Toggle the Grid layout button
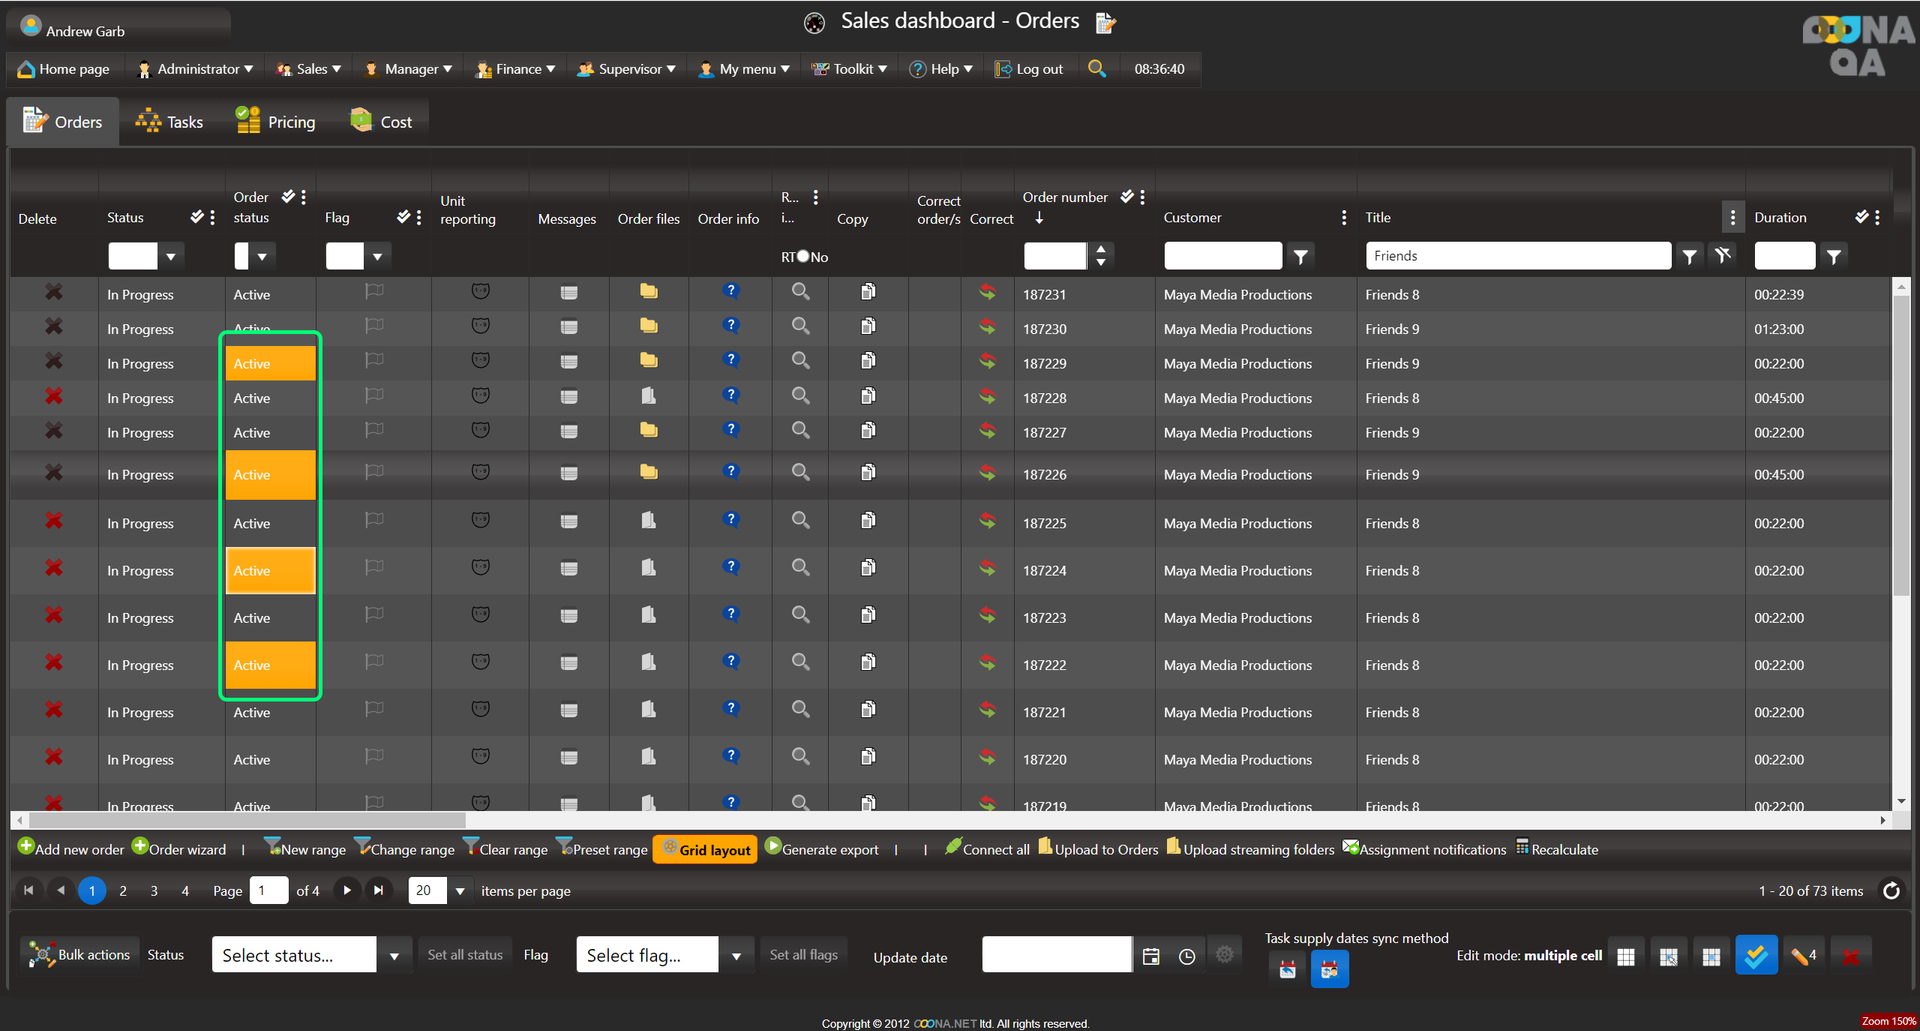1920x1031 pixels. (705, 850)
